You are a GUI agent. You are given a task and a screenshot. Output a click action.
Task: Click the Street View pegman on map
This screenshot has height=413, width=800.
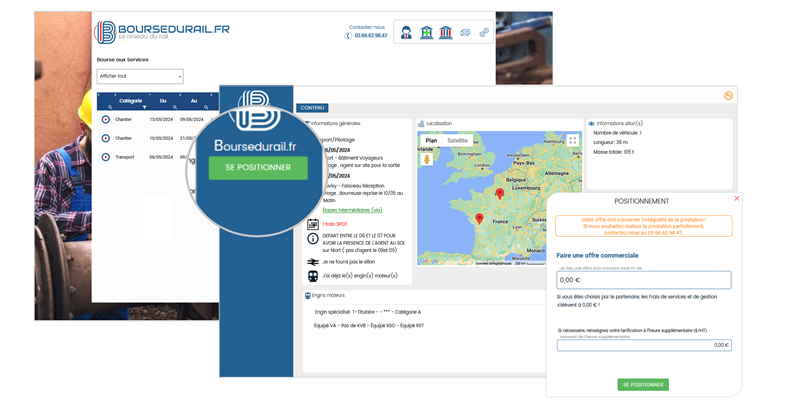click(x=427, y=159)
